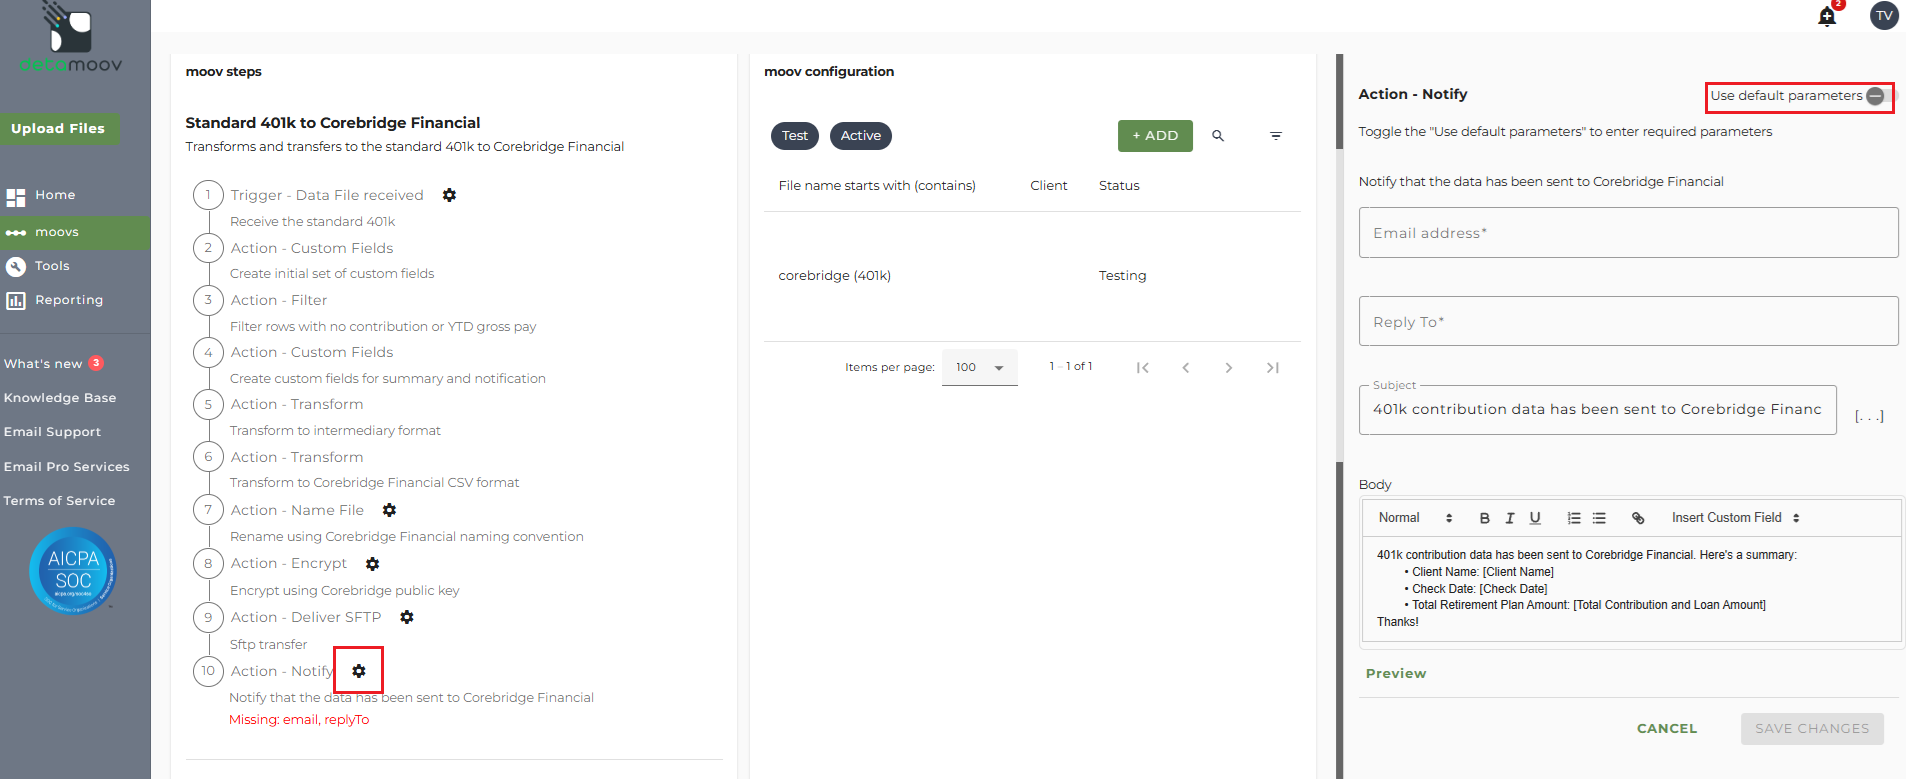Open Items per page dropdown
1906x779 pixels.
980,367
